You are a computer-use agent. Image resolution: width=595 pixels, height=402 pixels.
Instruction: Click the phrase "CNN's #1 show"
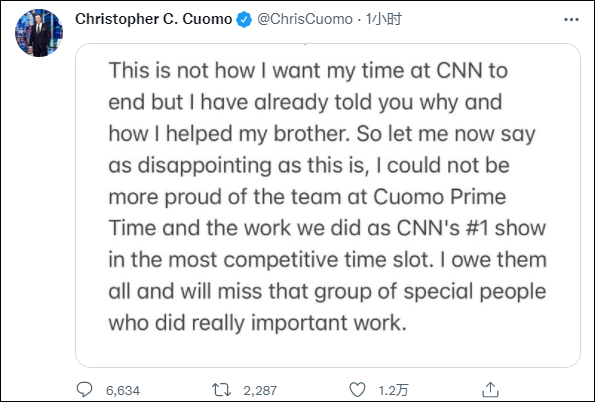tap(471, 228)
